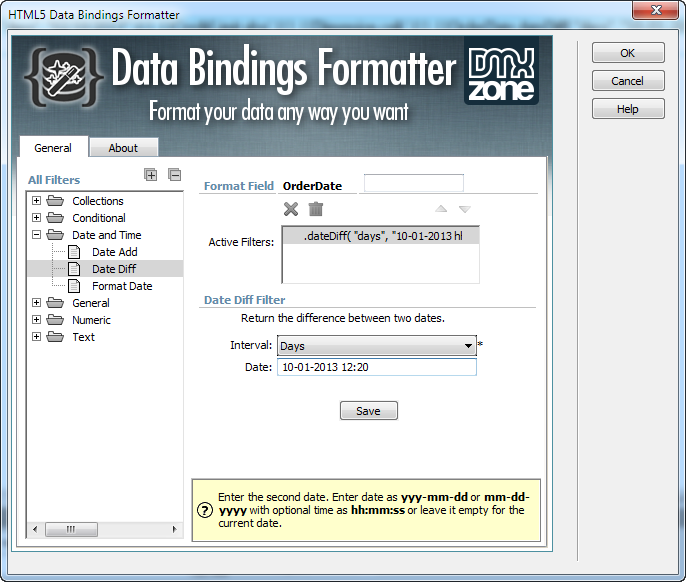
Task: Click the OrderDate field name
Action: 312,186
